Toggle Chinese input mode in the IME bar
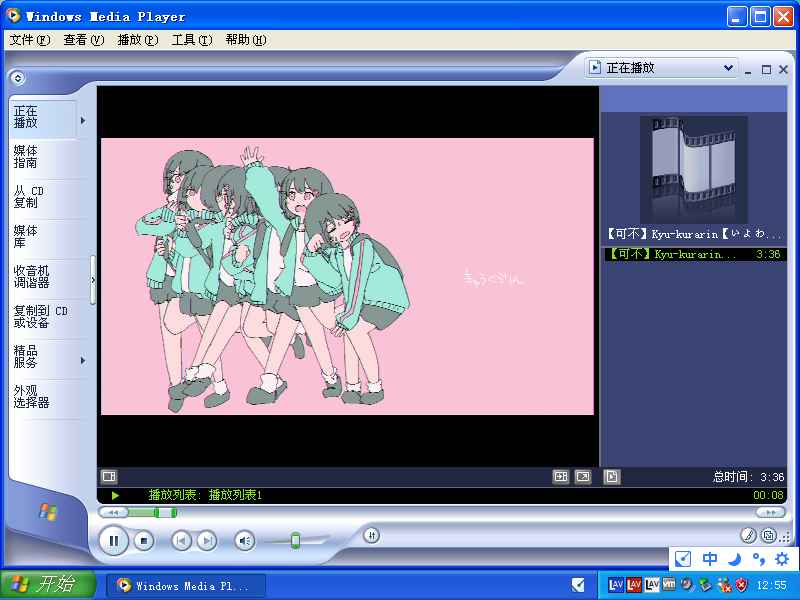 (x=709, y=559)
